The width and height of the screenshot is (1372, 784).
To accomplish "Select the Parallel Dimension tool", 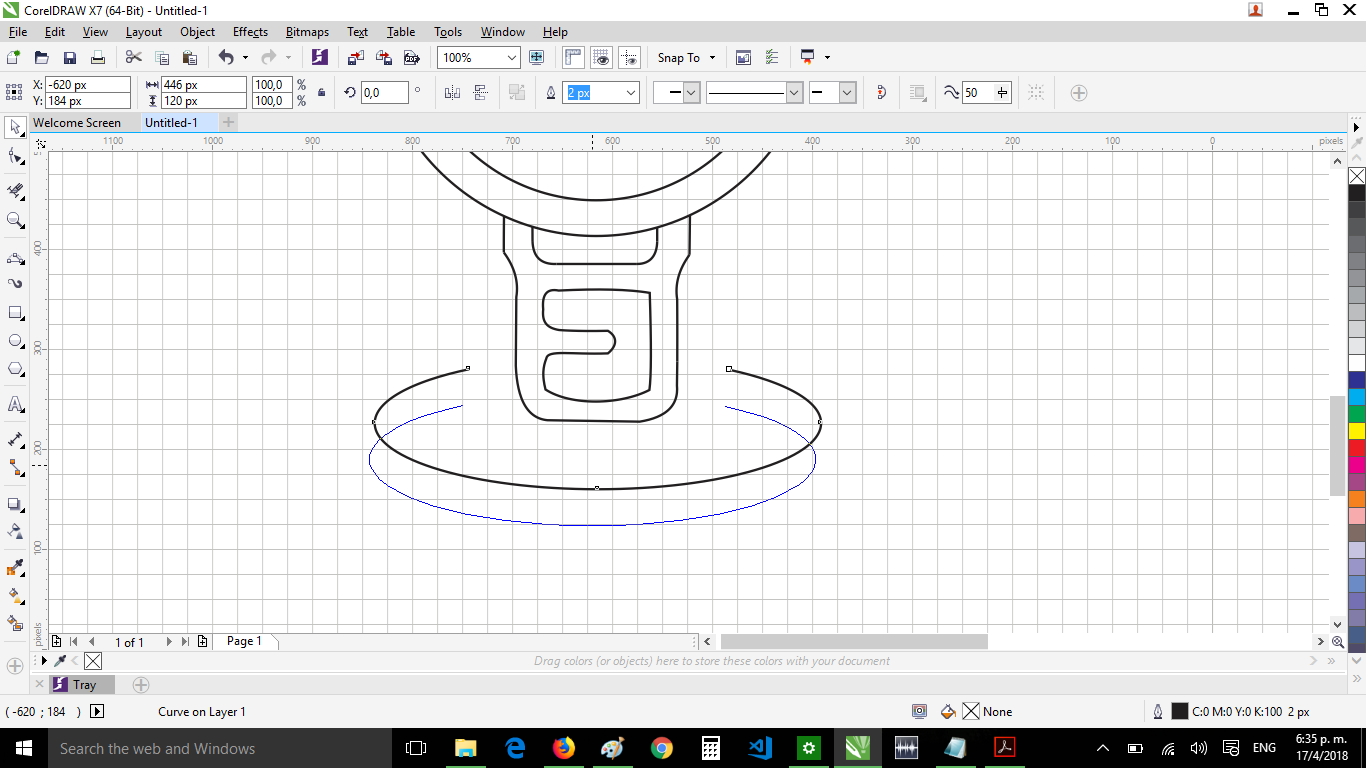I will click(x=15, y=439).
